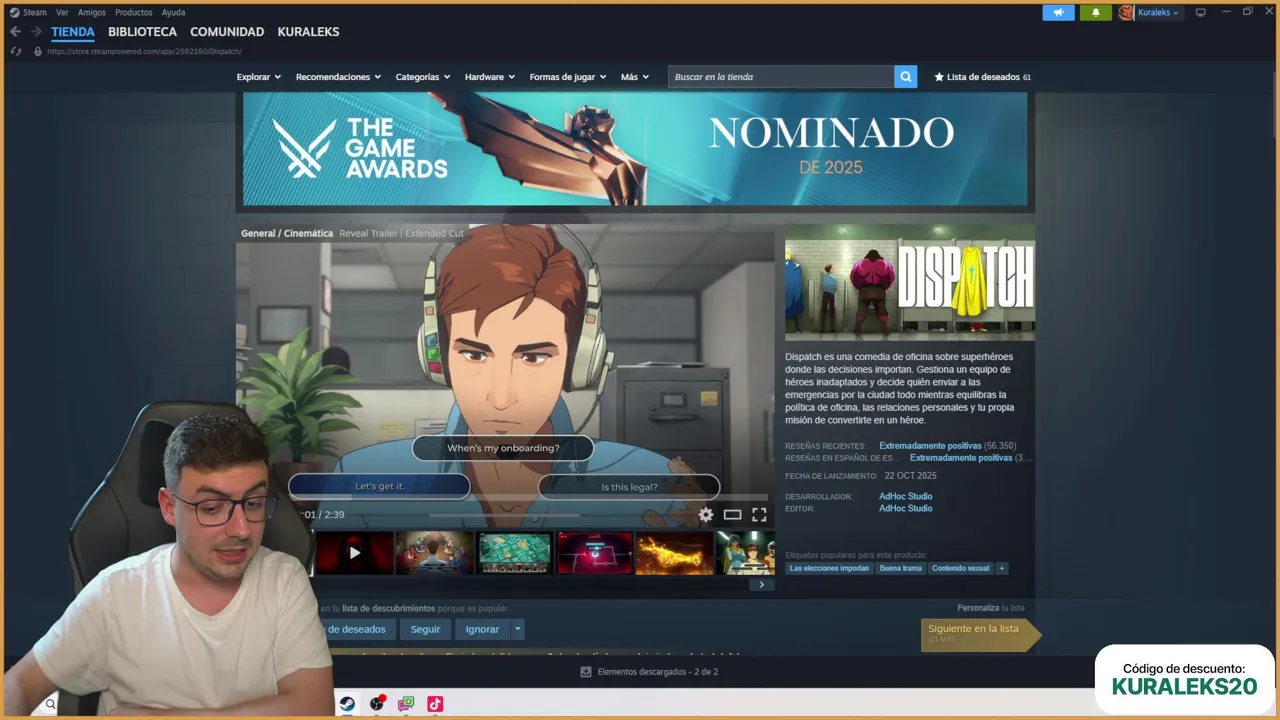The width and height of the screenshot is (1280, 720).
Task: Click the search magnifier button in the store
Action: click(x=905, y=77)
